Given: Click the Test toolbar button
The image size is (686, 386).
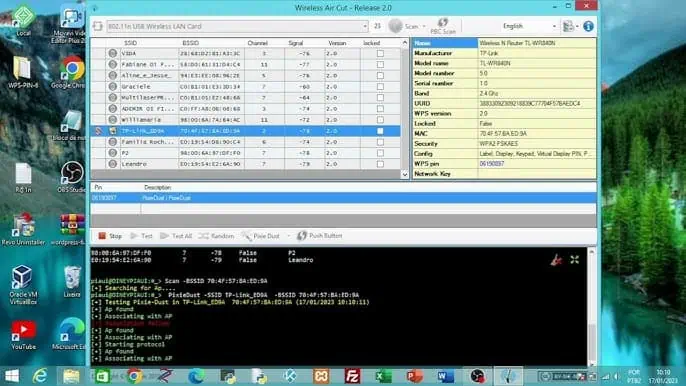Looking at the screenshot, I should [x=141, y=236].
